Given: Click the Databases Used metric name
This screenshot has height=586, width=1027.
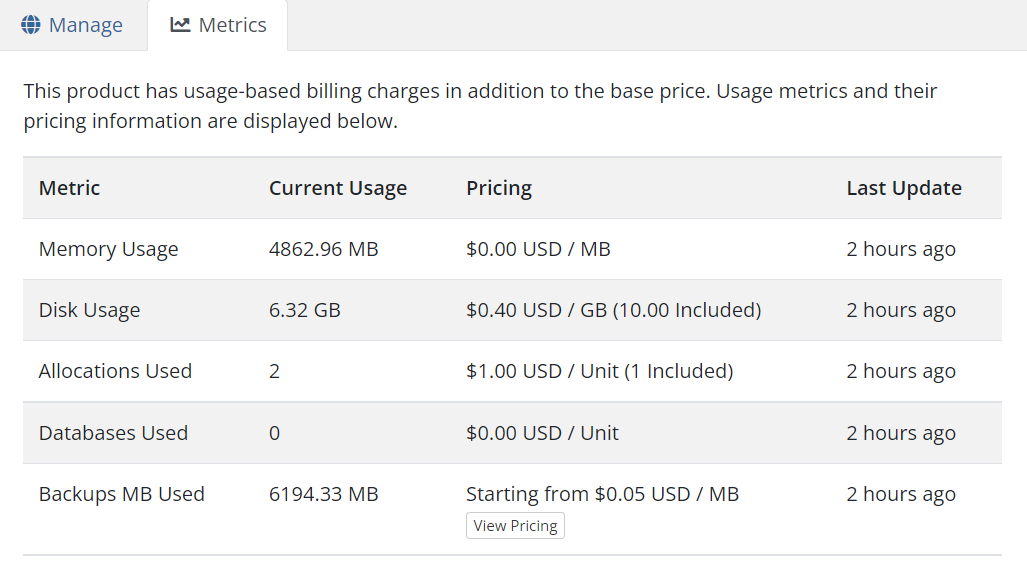Looking at the screenshot, I should pos(113,433).
